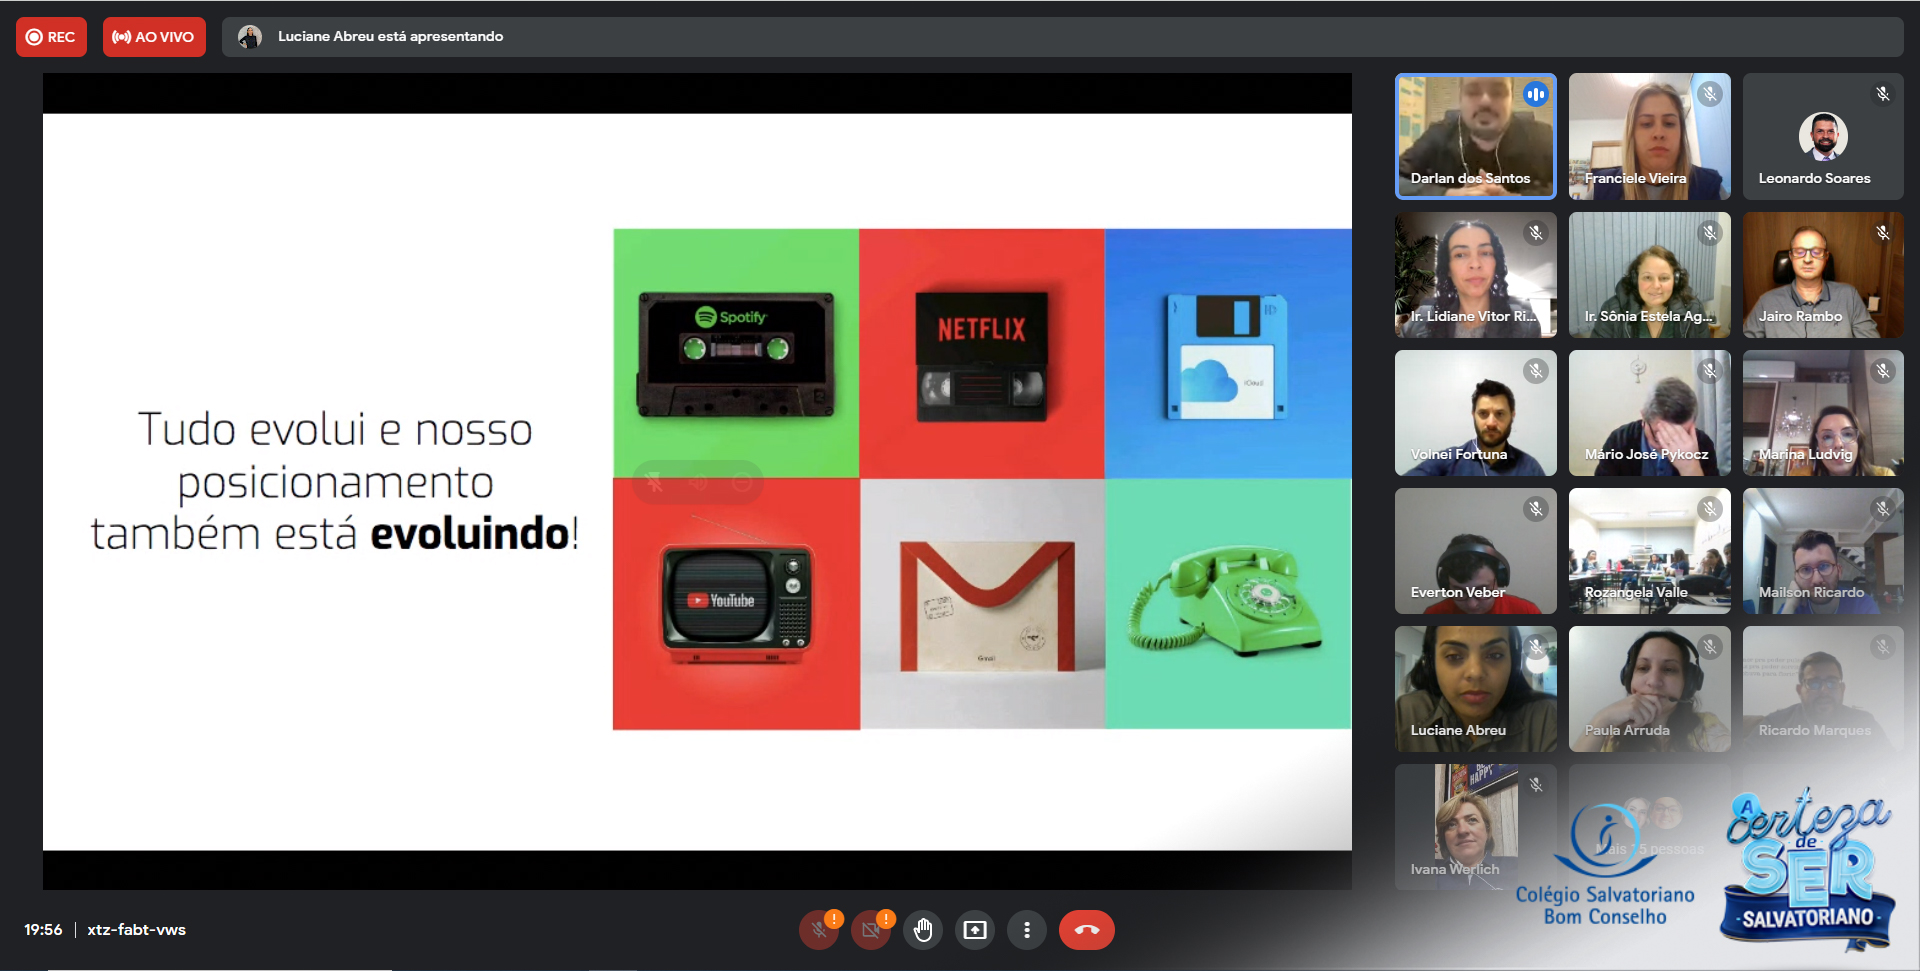This screenshot has width=1920, height=971.
Task: Open the three-dot more options menu
Action: click(x=1027, y=930)
